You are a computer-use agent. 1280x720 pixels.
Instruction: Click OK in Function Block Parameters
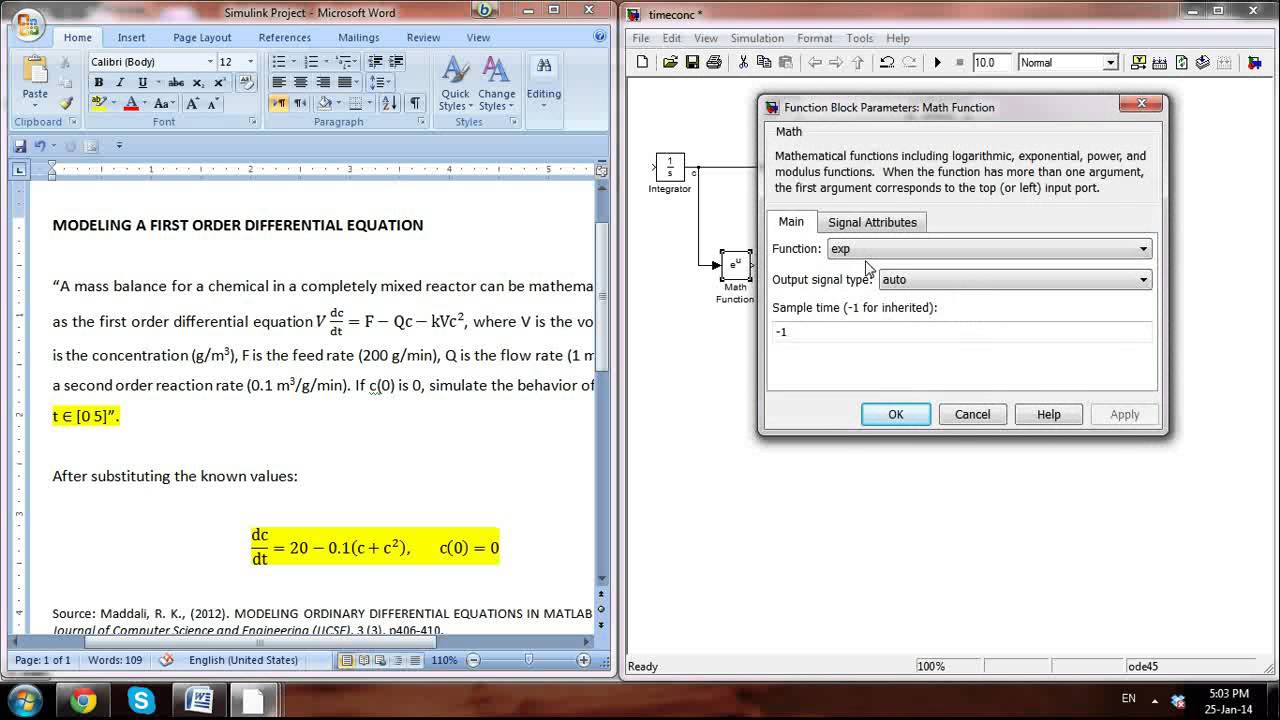(896, 414)
